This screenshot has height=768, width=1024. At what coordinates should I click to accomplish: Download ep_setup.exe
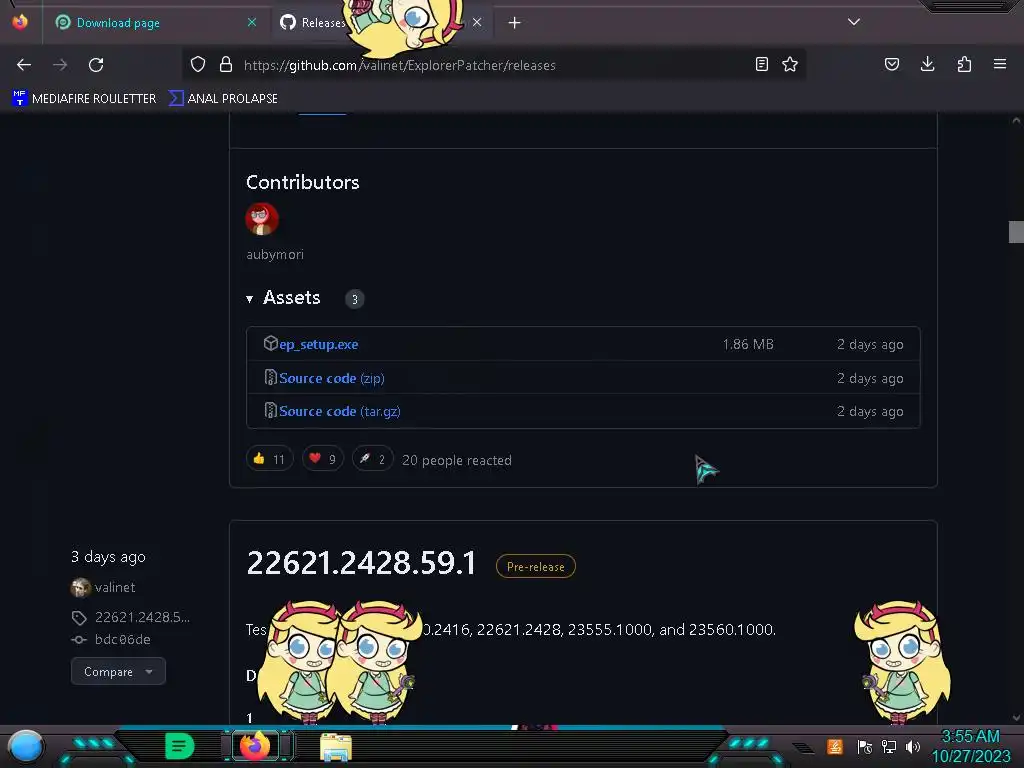coord(319,344)
